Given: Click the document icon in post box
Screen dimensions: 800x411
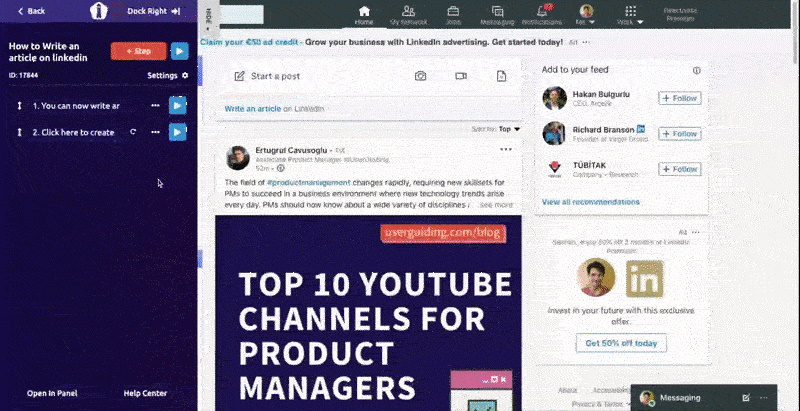Looking at the screenshot, I should click(500, 76).
